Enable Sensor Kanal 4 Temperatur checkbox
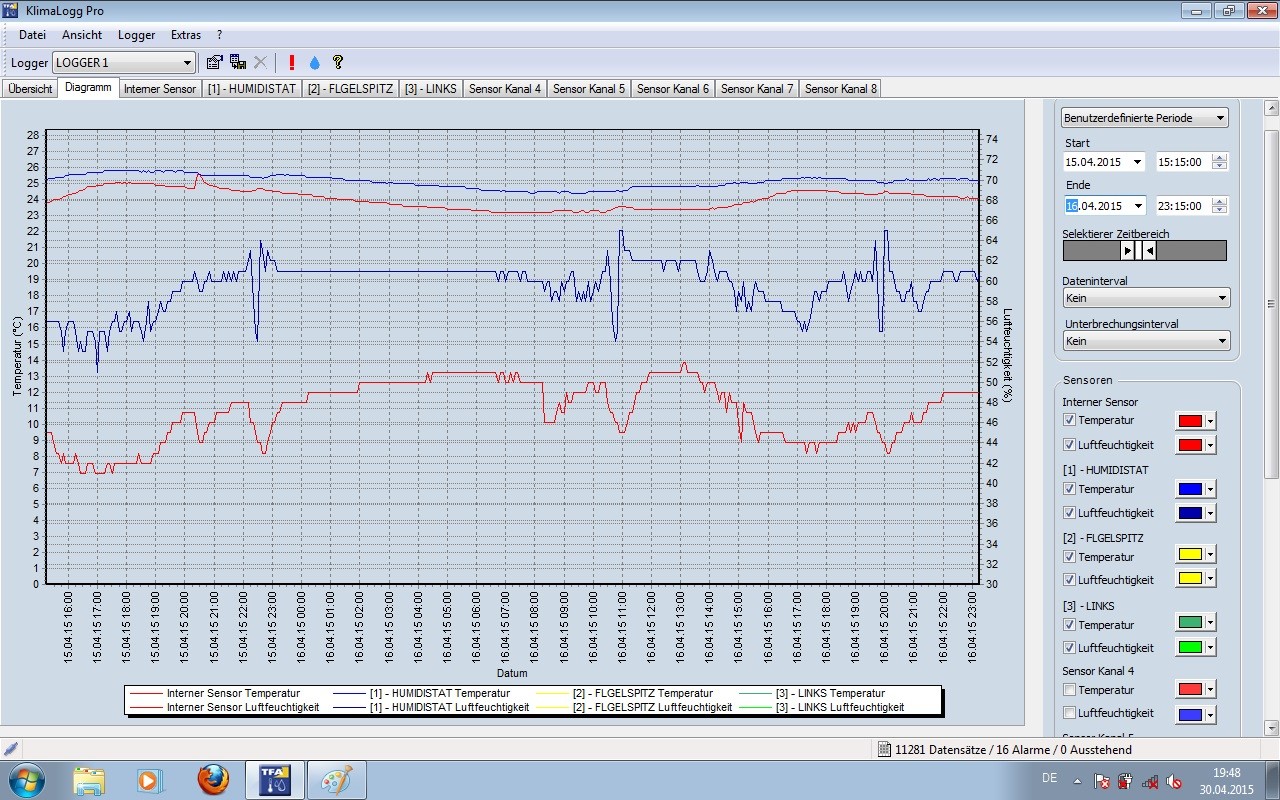 [1070, 690]
